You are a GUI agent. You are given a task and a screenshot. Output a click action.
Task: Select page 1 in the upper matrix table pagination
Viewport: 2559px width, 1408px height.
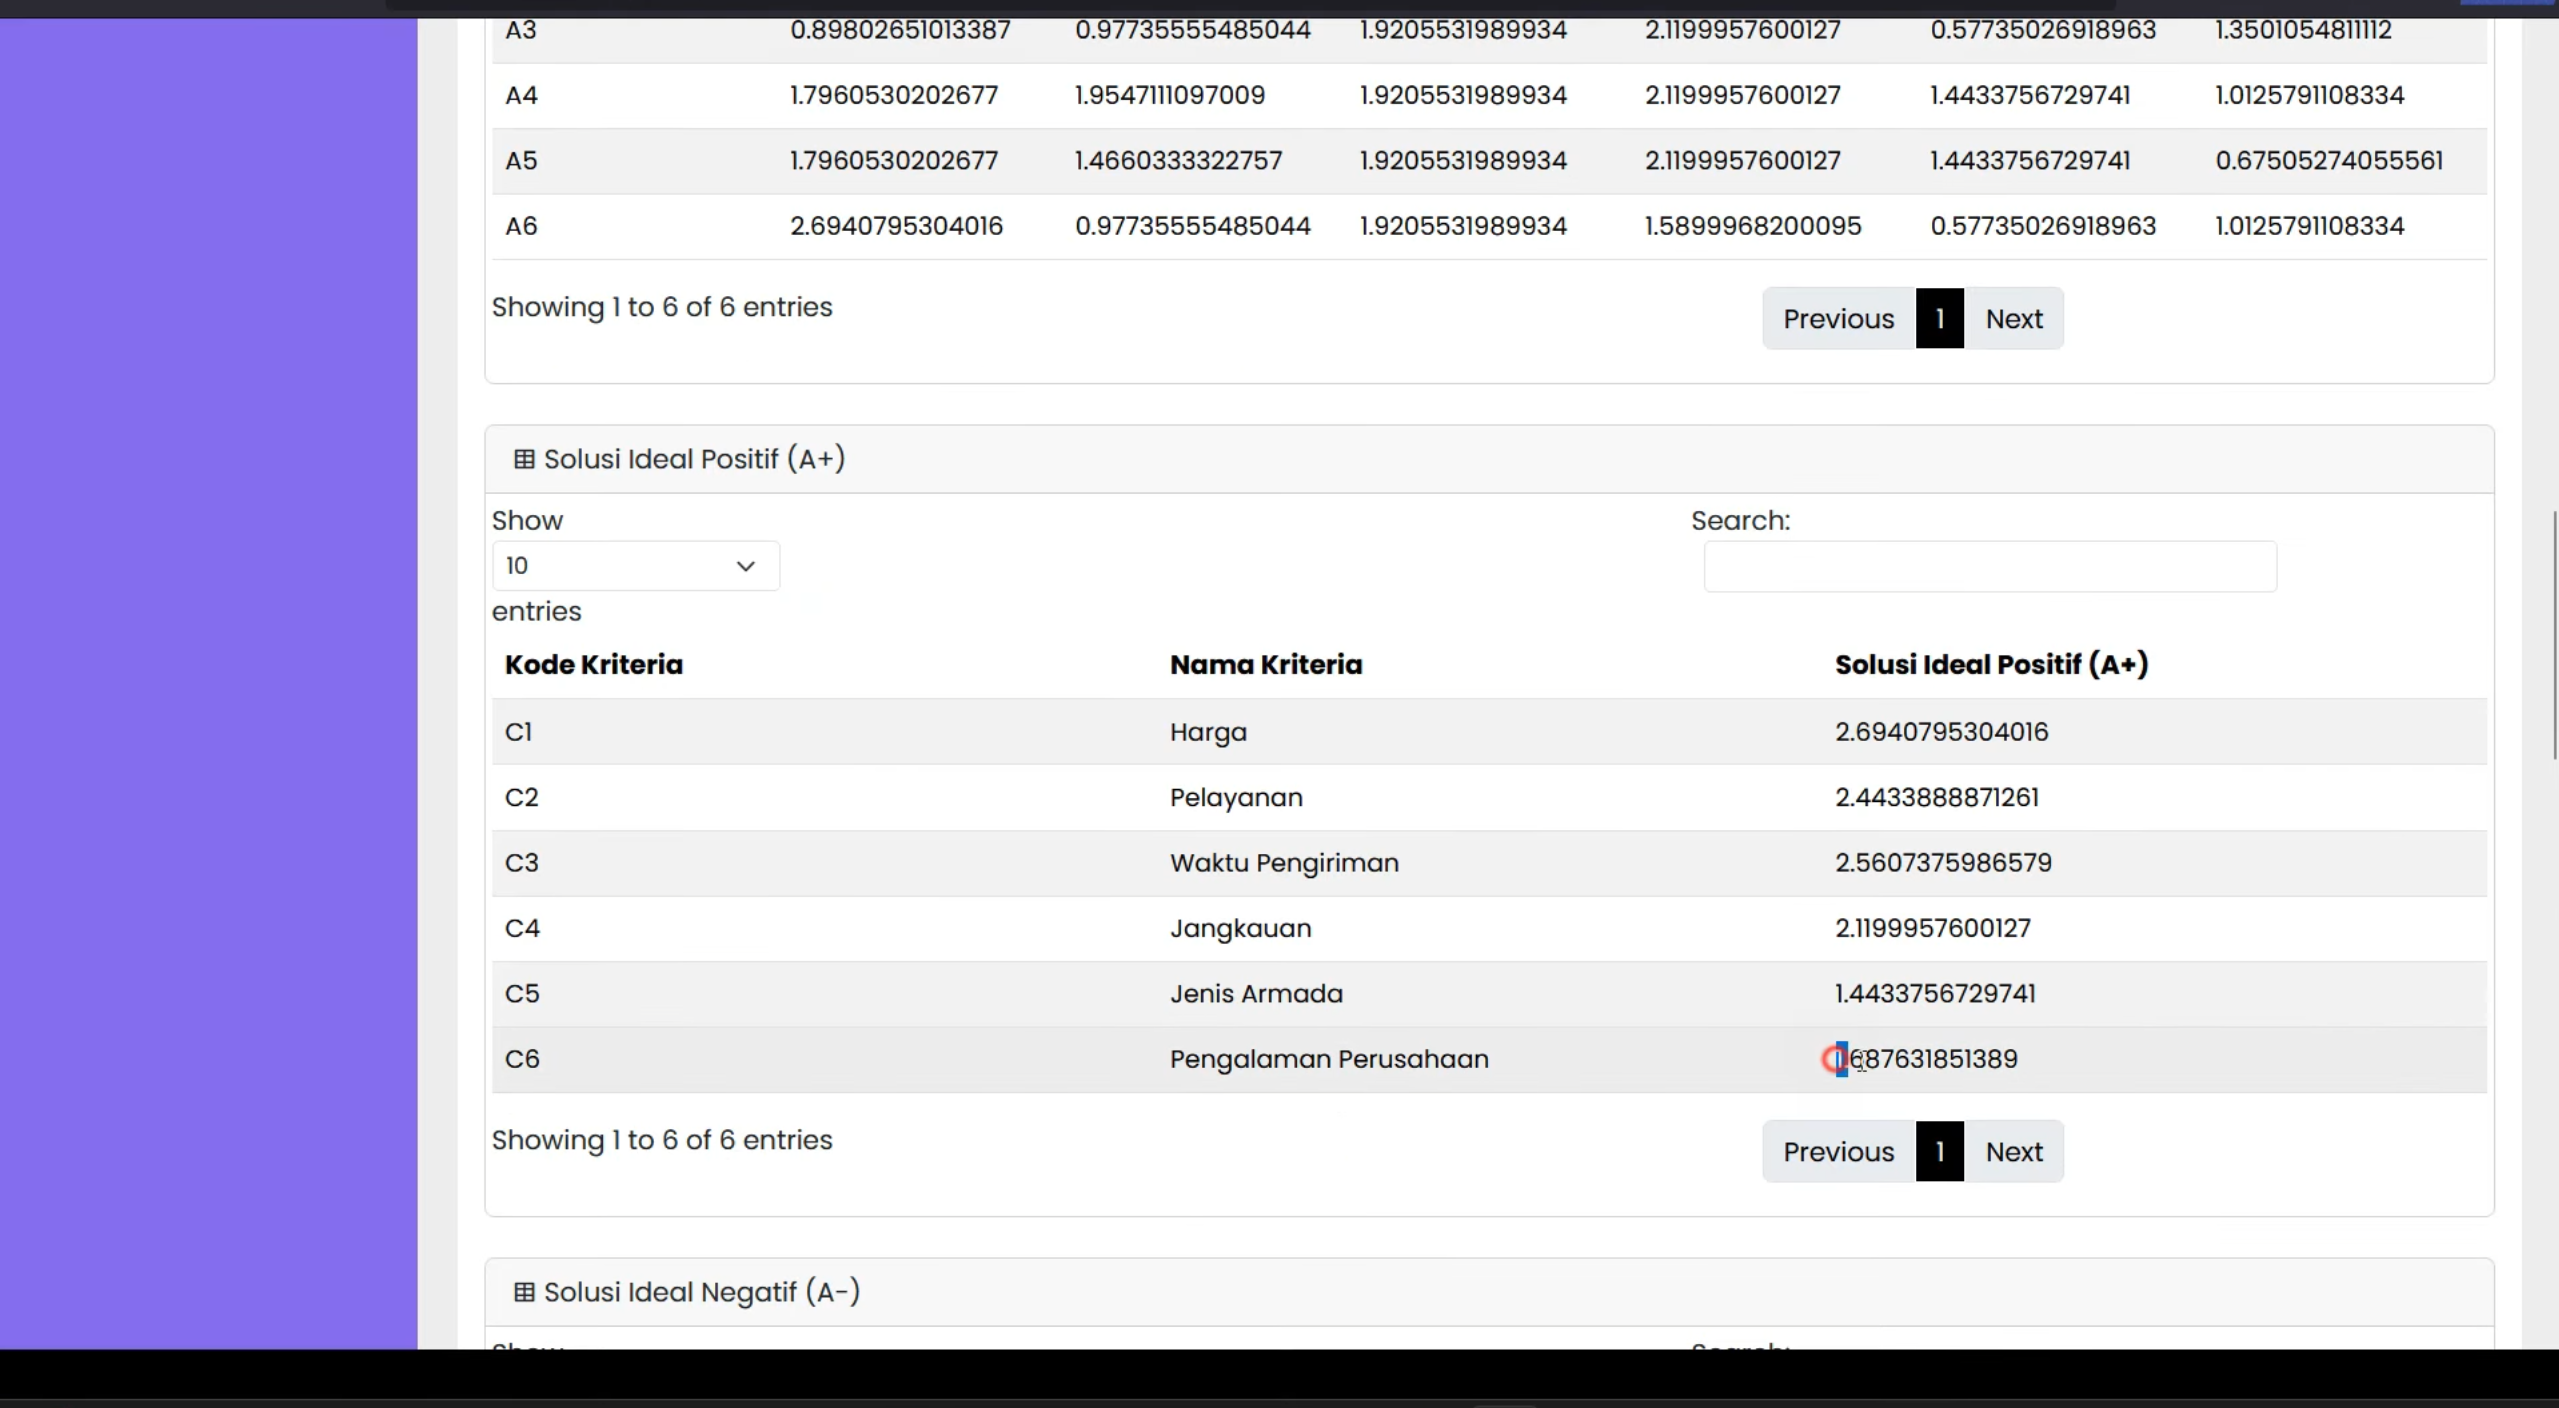point(1939,319)
